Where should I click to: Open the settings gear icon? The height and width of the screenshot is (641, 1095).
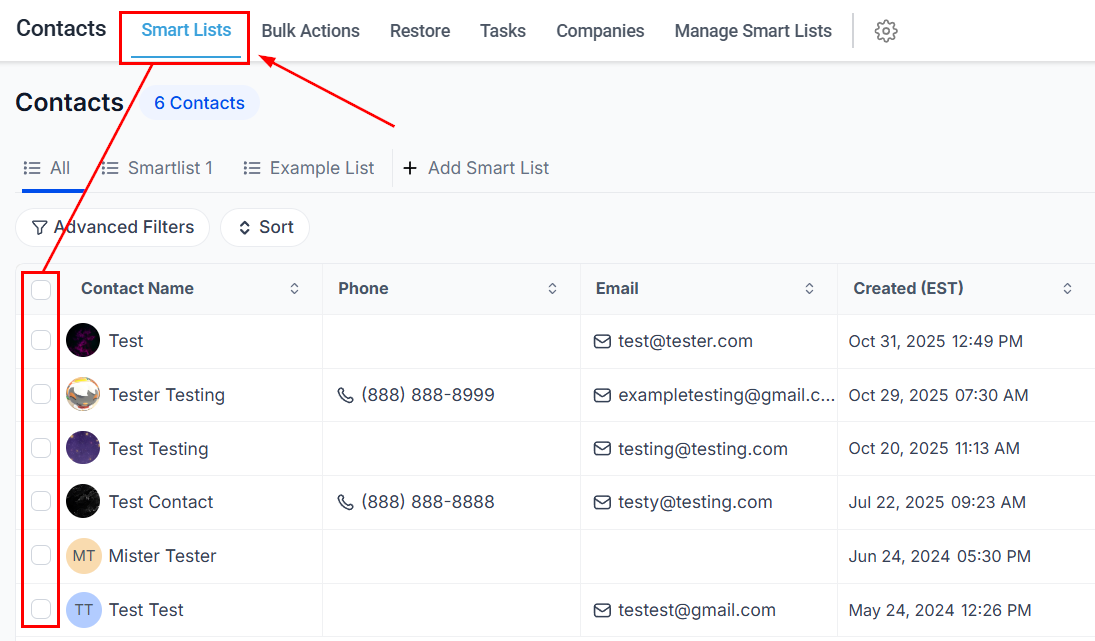click(x=885, y=31)
